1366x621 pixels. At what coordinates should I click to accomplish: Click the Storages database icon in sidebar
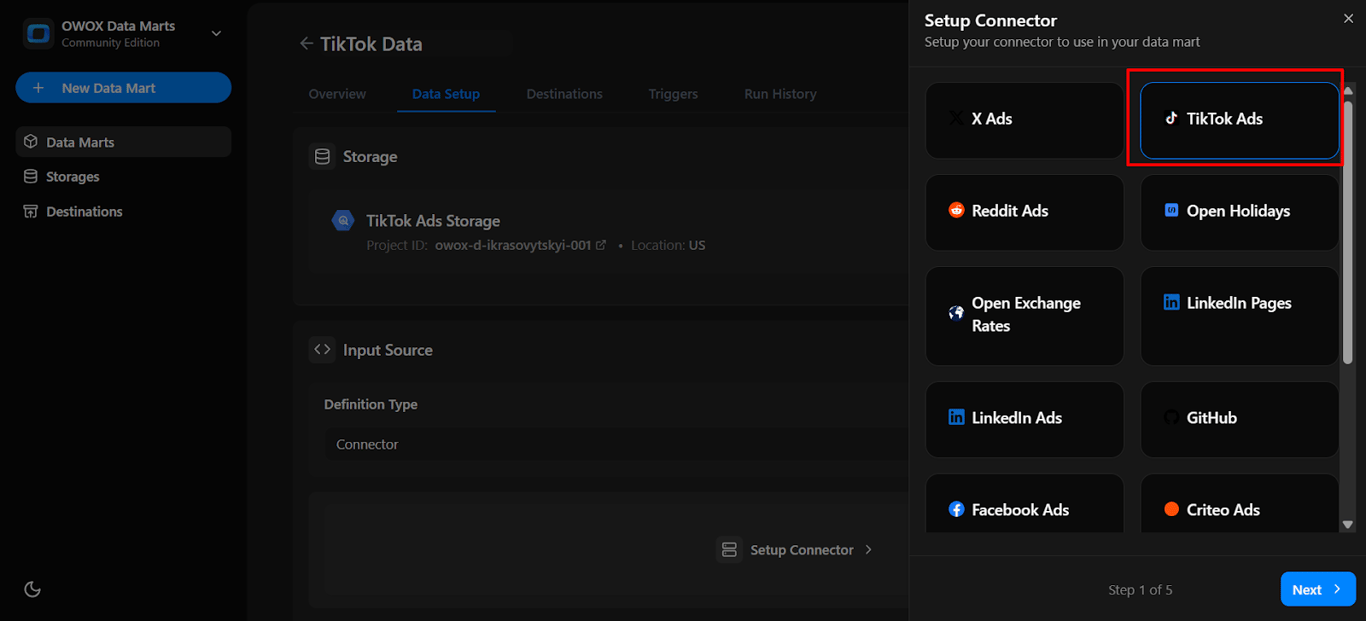coord(31,177)
